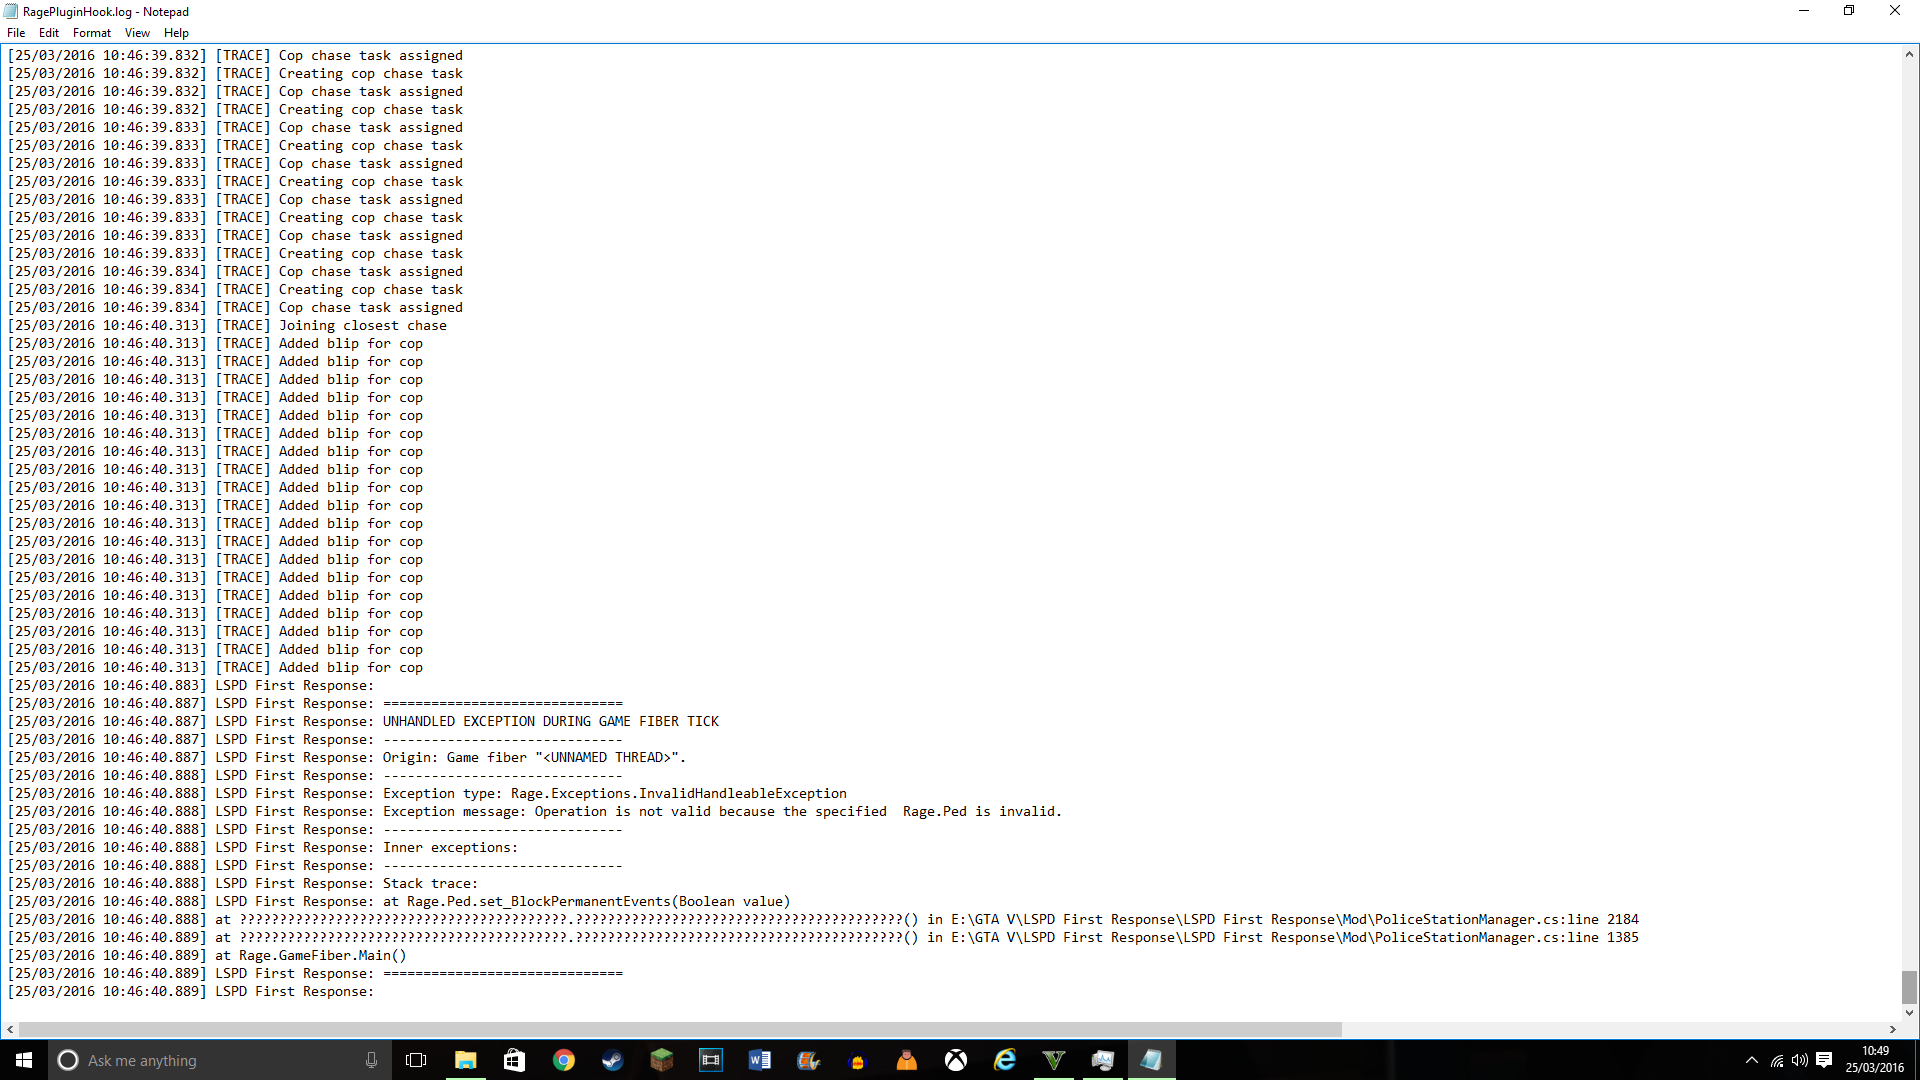This screenshot has width=1920, height=1080.
Task: Open the File menu
Action: pos(16,33)
